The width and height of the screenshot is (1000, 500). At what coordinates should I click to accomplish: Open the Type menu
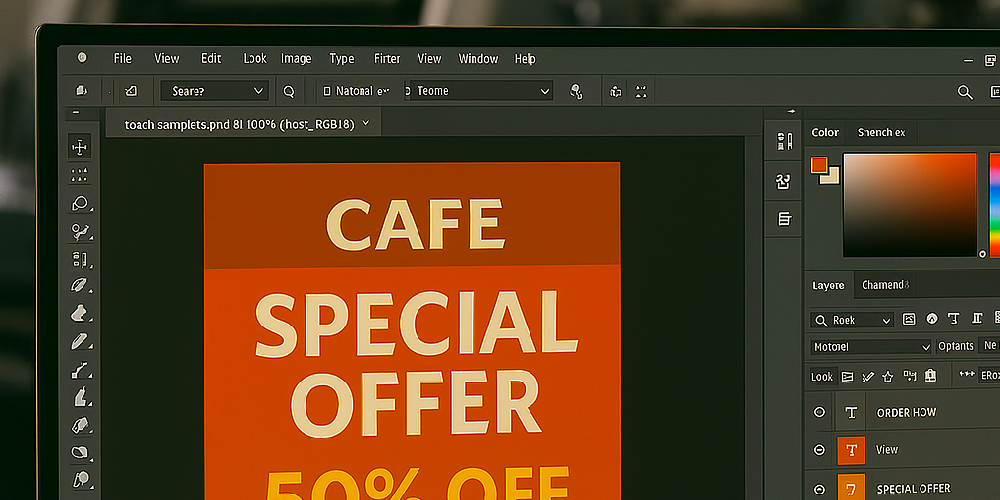(x=342, y=59)
